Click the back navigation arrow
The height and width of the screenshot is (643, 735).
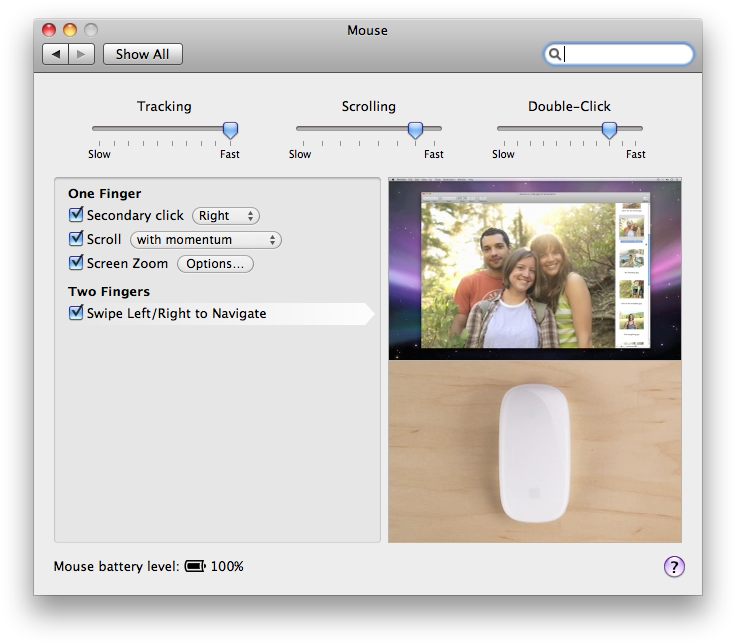click(56, 54)
